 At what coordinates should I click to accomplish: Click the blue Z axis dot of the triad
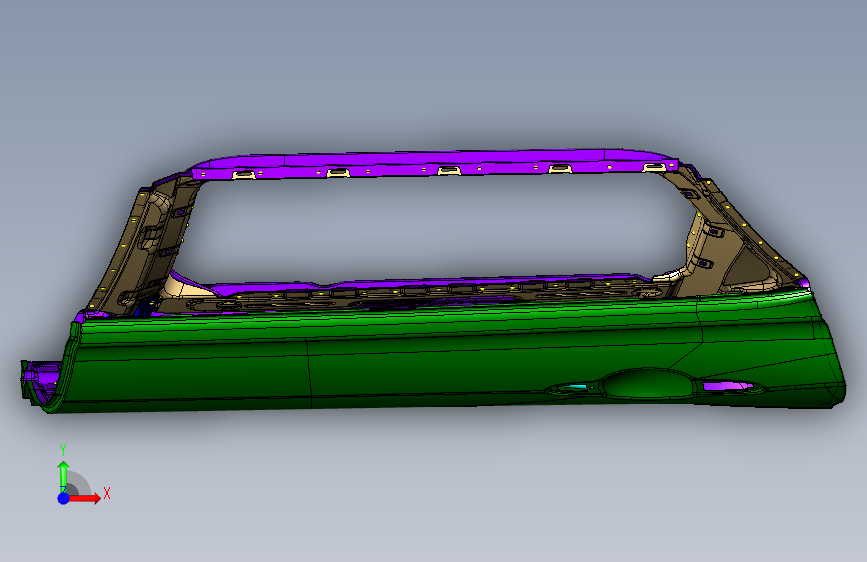[63, 498]
